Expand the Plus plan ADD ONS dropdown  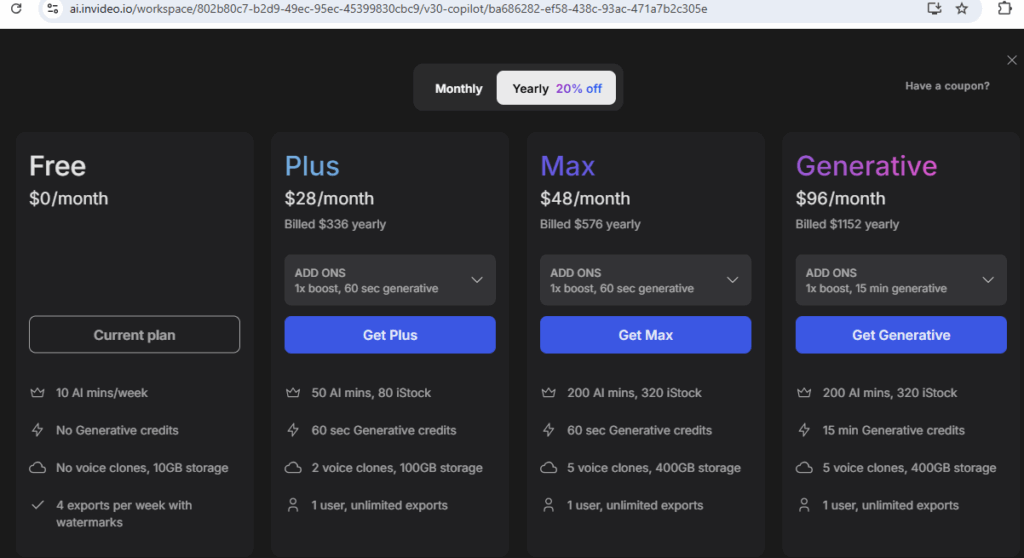point(390,280)
